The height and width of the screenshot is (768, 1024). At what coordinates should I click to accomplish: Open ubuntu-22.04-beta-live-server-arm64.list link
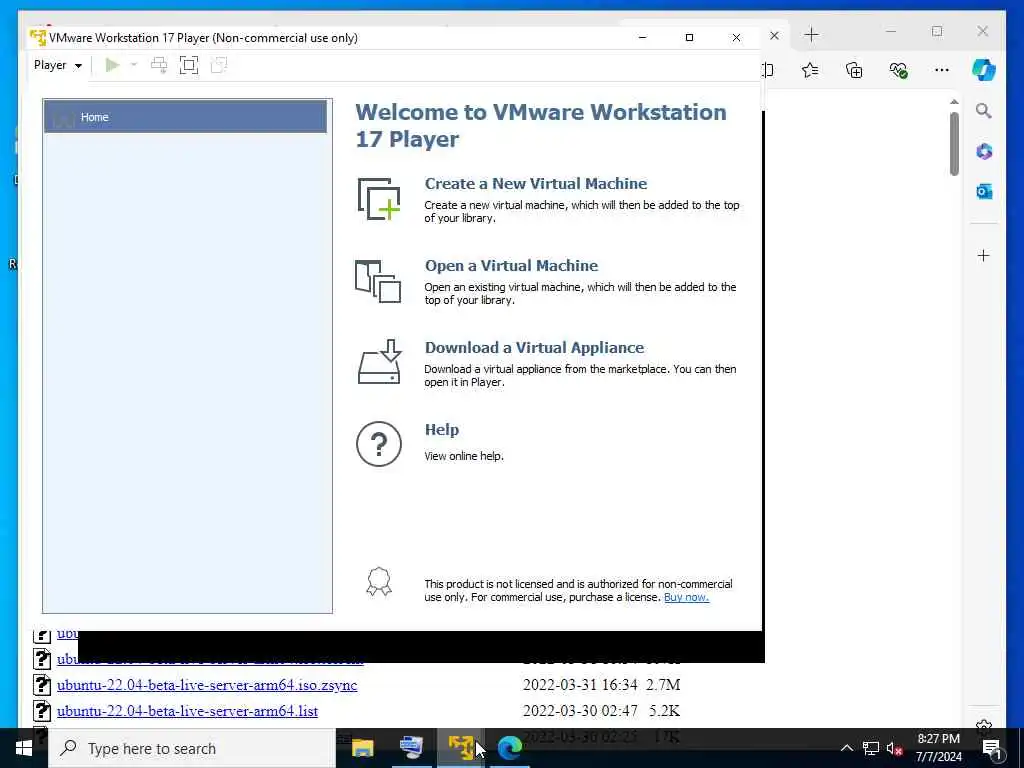coord(187,711)
